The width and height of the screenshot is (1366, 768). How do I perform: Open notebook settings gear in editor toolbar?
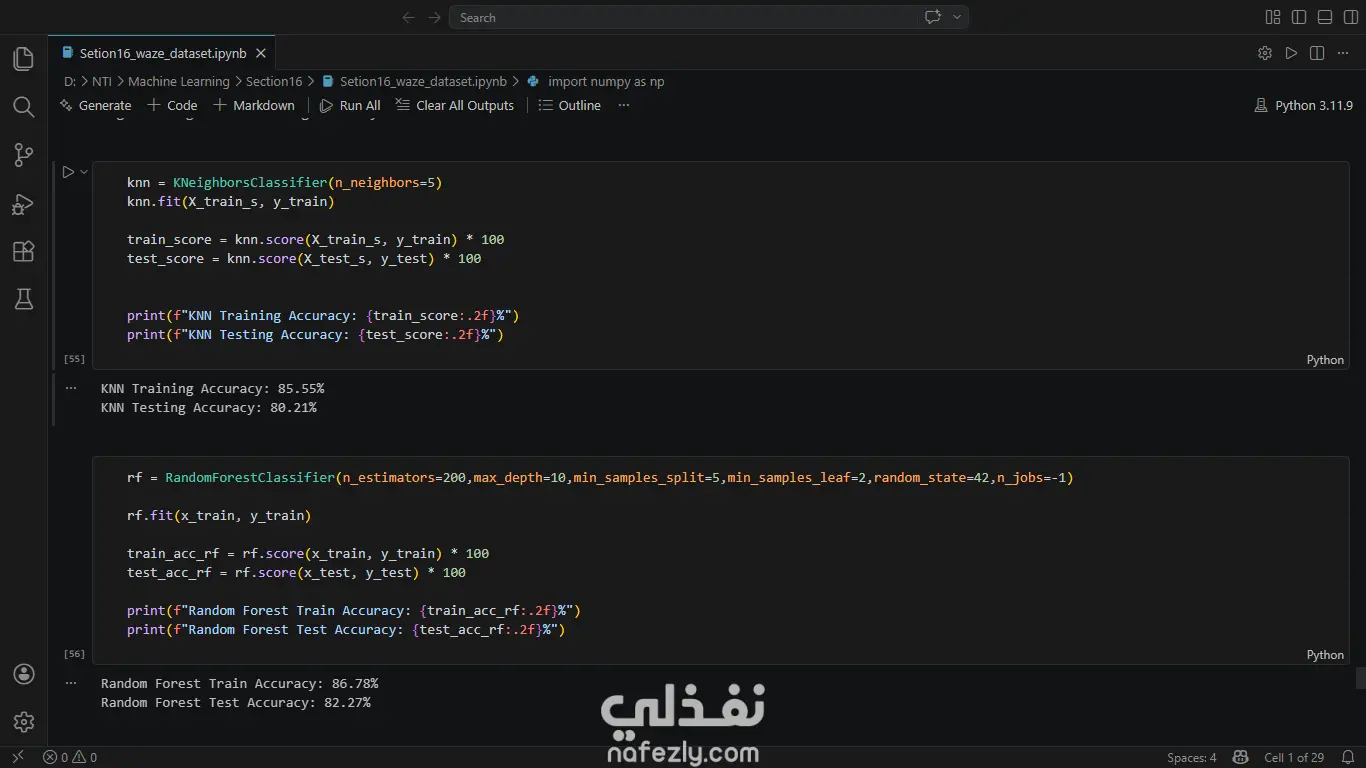tap(1265, 53)
